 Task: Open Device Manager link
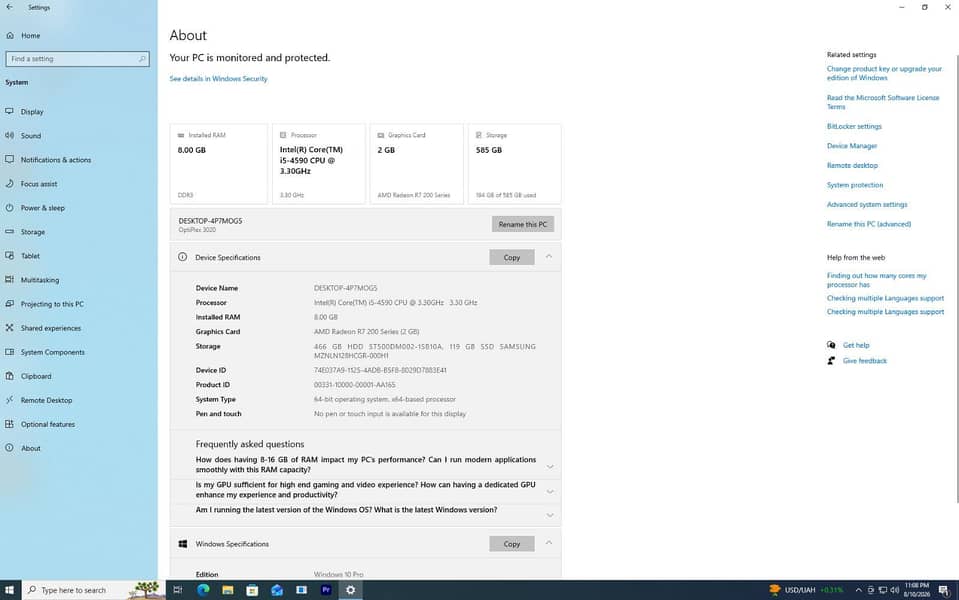click(851, 146)
